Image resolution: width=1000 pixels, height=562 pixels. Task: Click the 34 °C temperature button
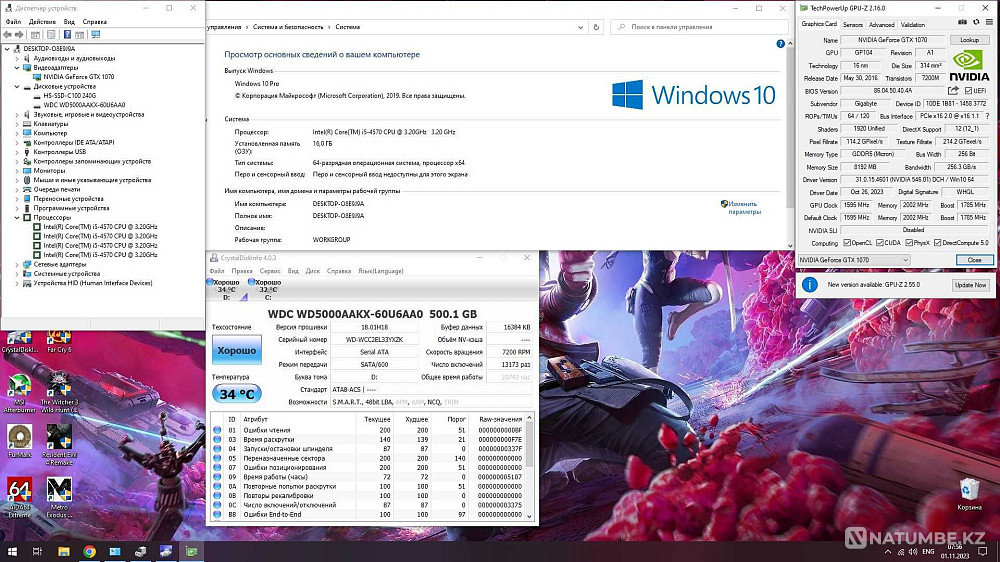(237, 394)
